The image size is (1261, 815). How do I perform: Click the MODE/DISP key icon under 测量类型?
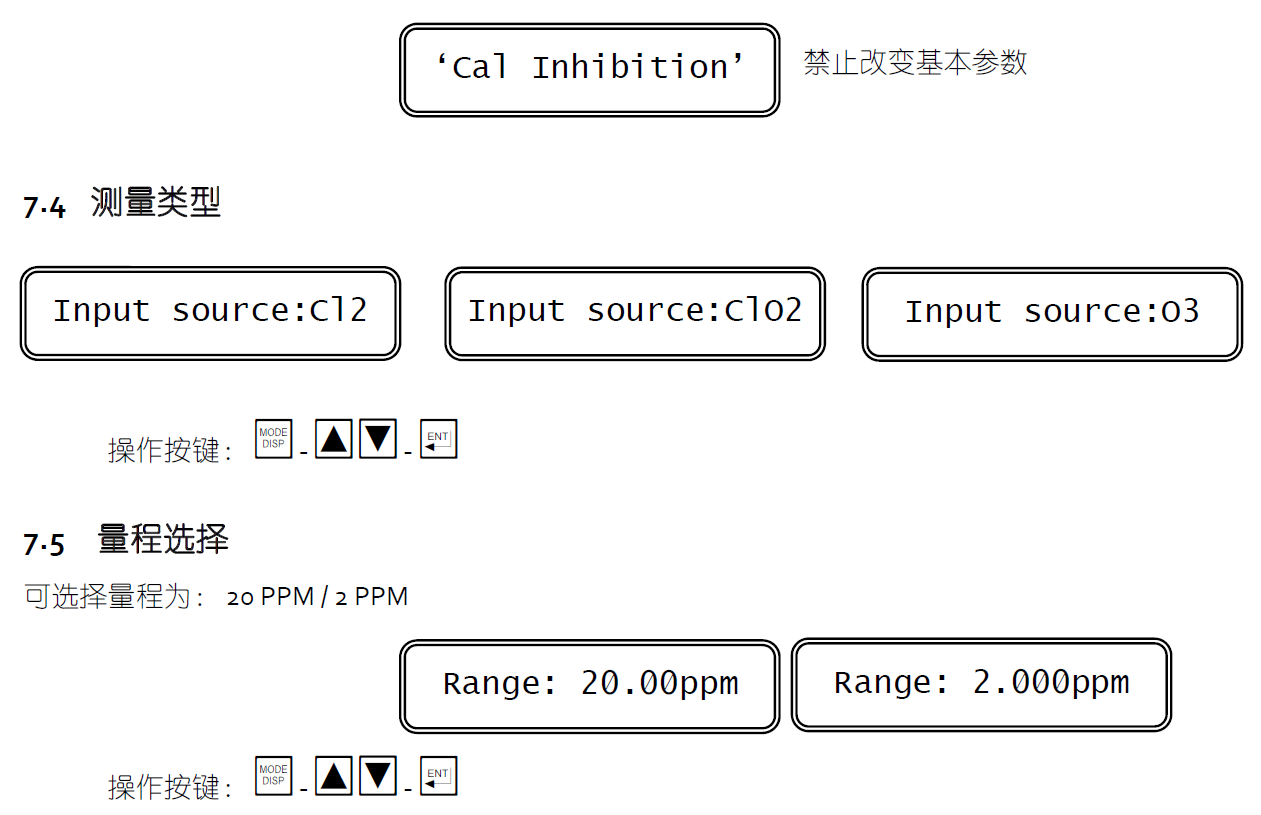click(273, 439)
